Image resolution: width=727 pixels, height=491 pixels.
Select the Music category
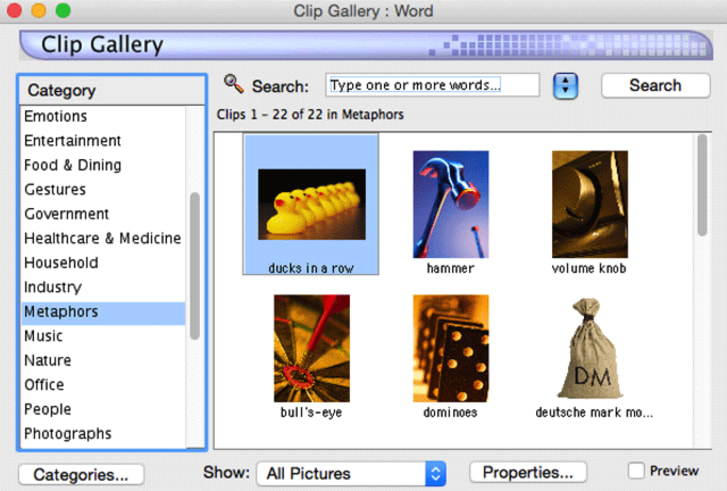click(103, 336)
